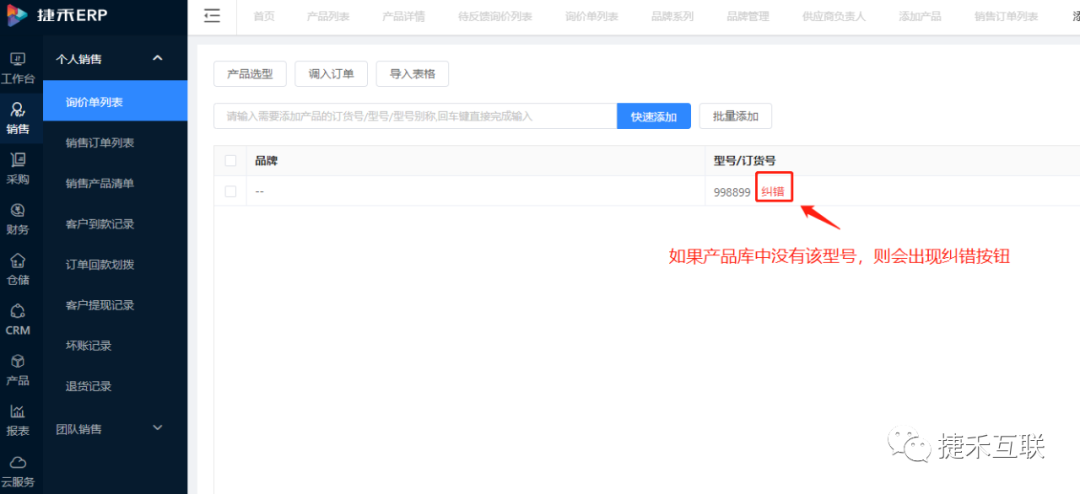Tick the checkbox for row 998899
This screenshot has width=1080, height=494.
tap(231, 192)
